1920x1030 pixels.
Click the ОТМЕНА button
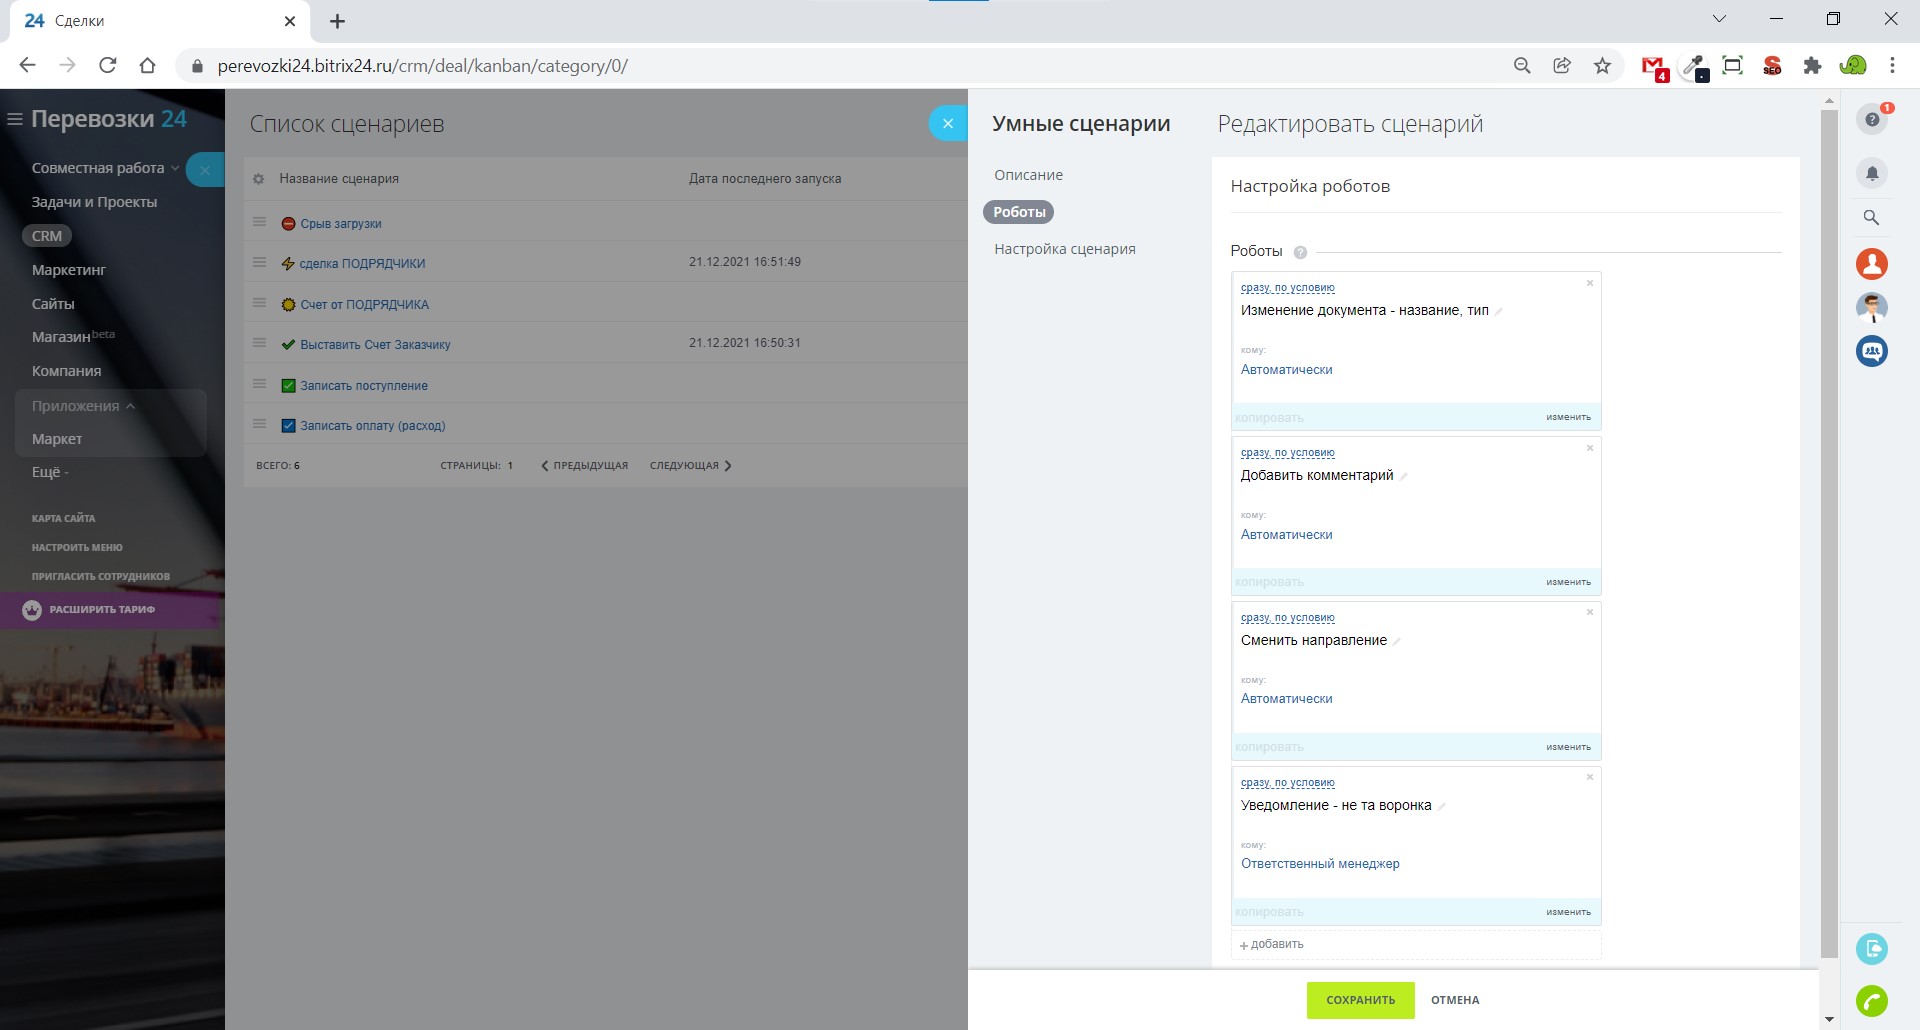(1455, 1000)
